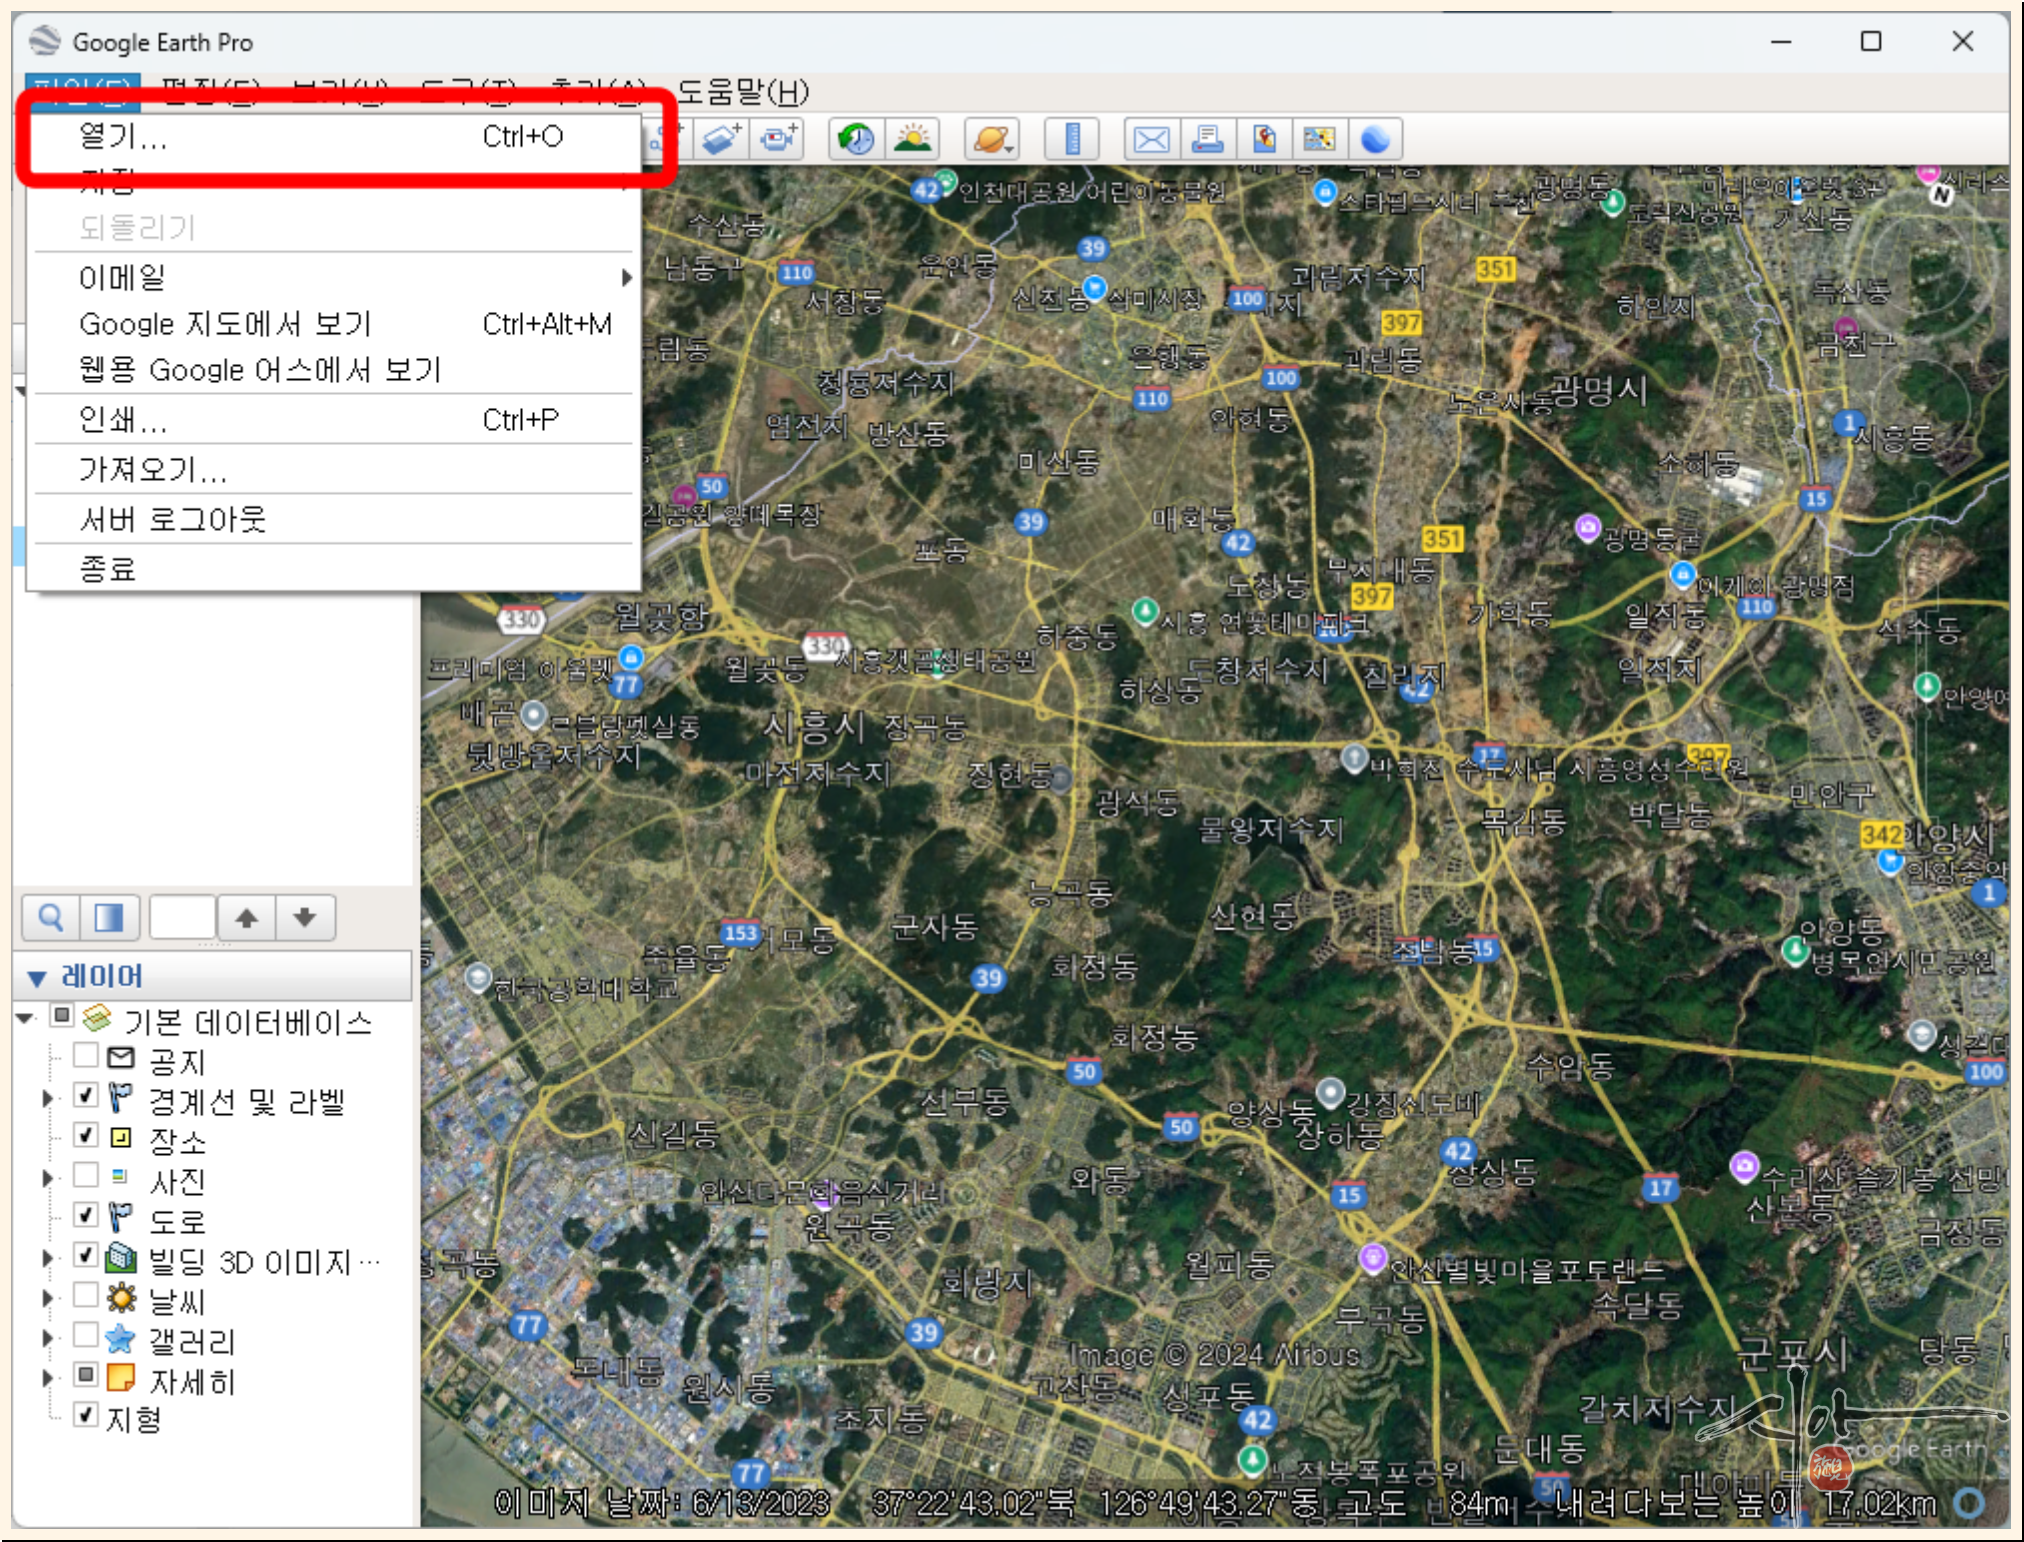
Task: Click the 갤러리 star layer icon
Action: click(x=121, y=1338)
